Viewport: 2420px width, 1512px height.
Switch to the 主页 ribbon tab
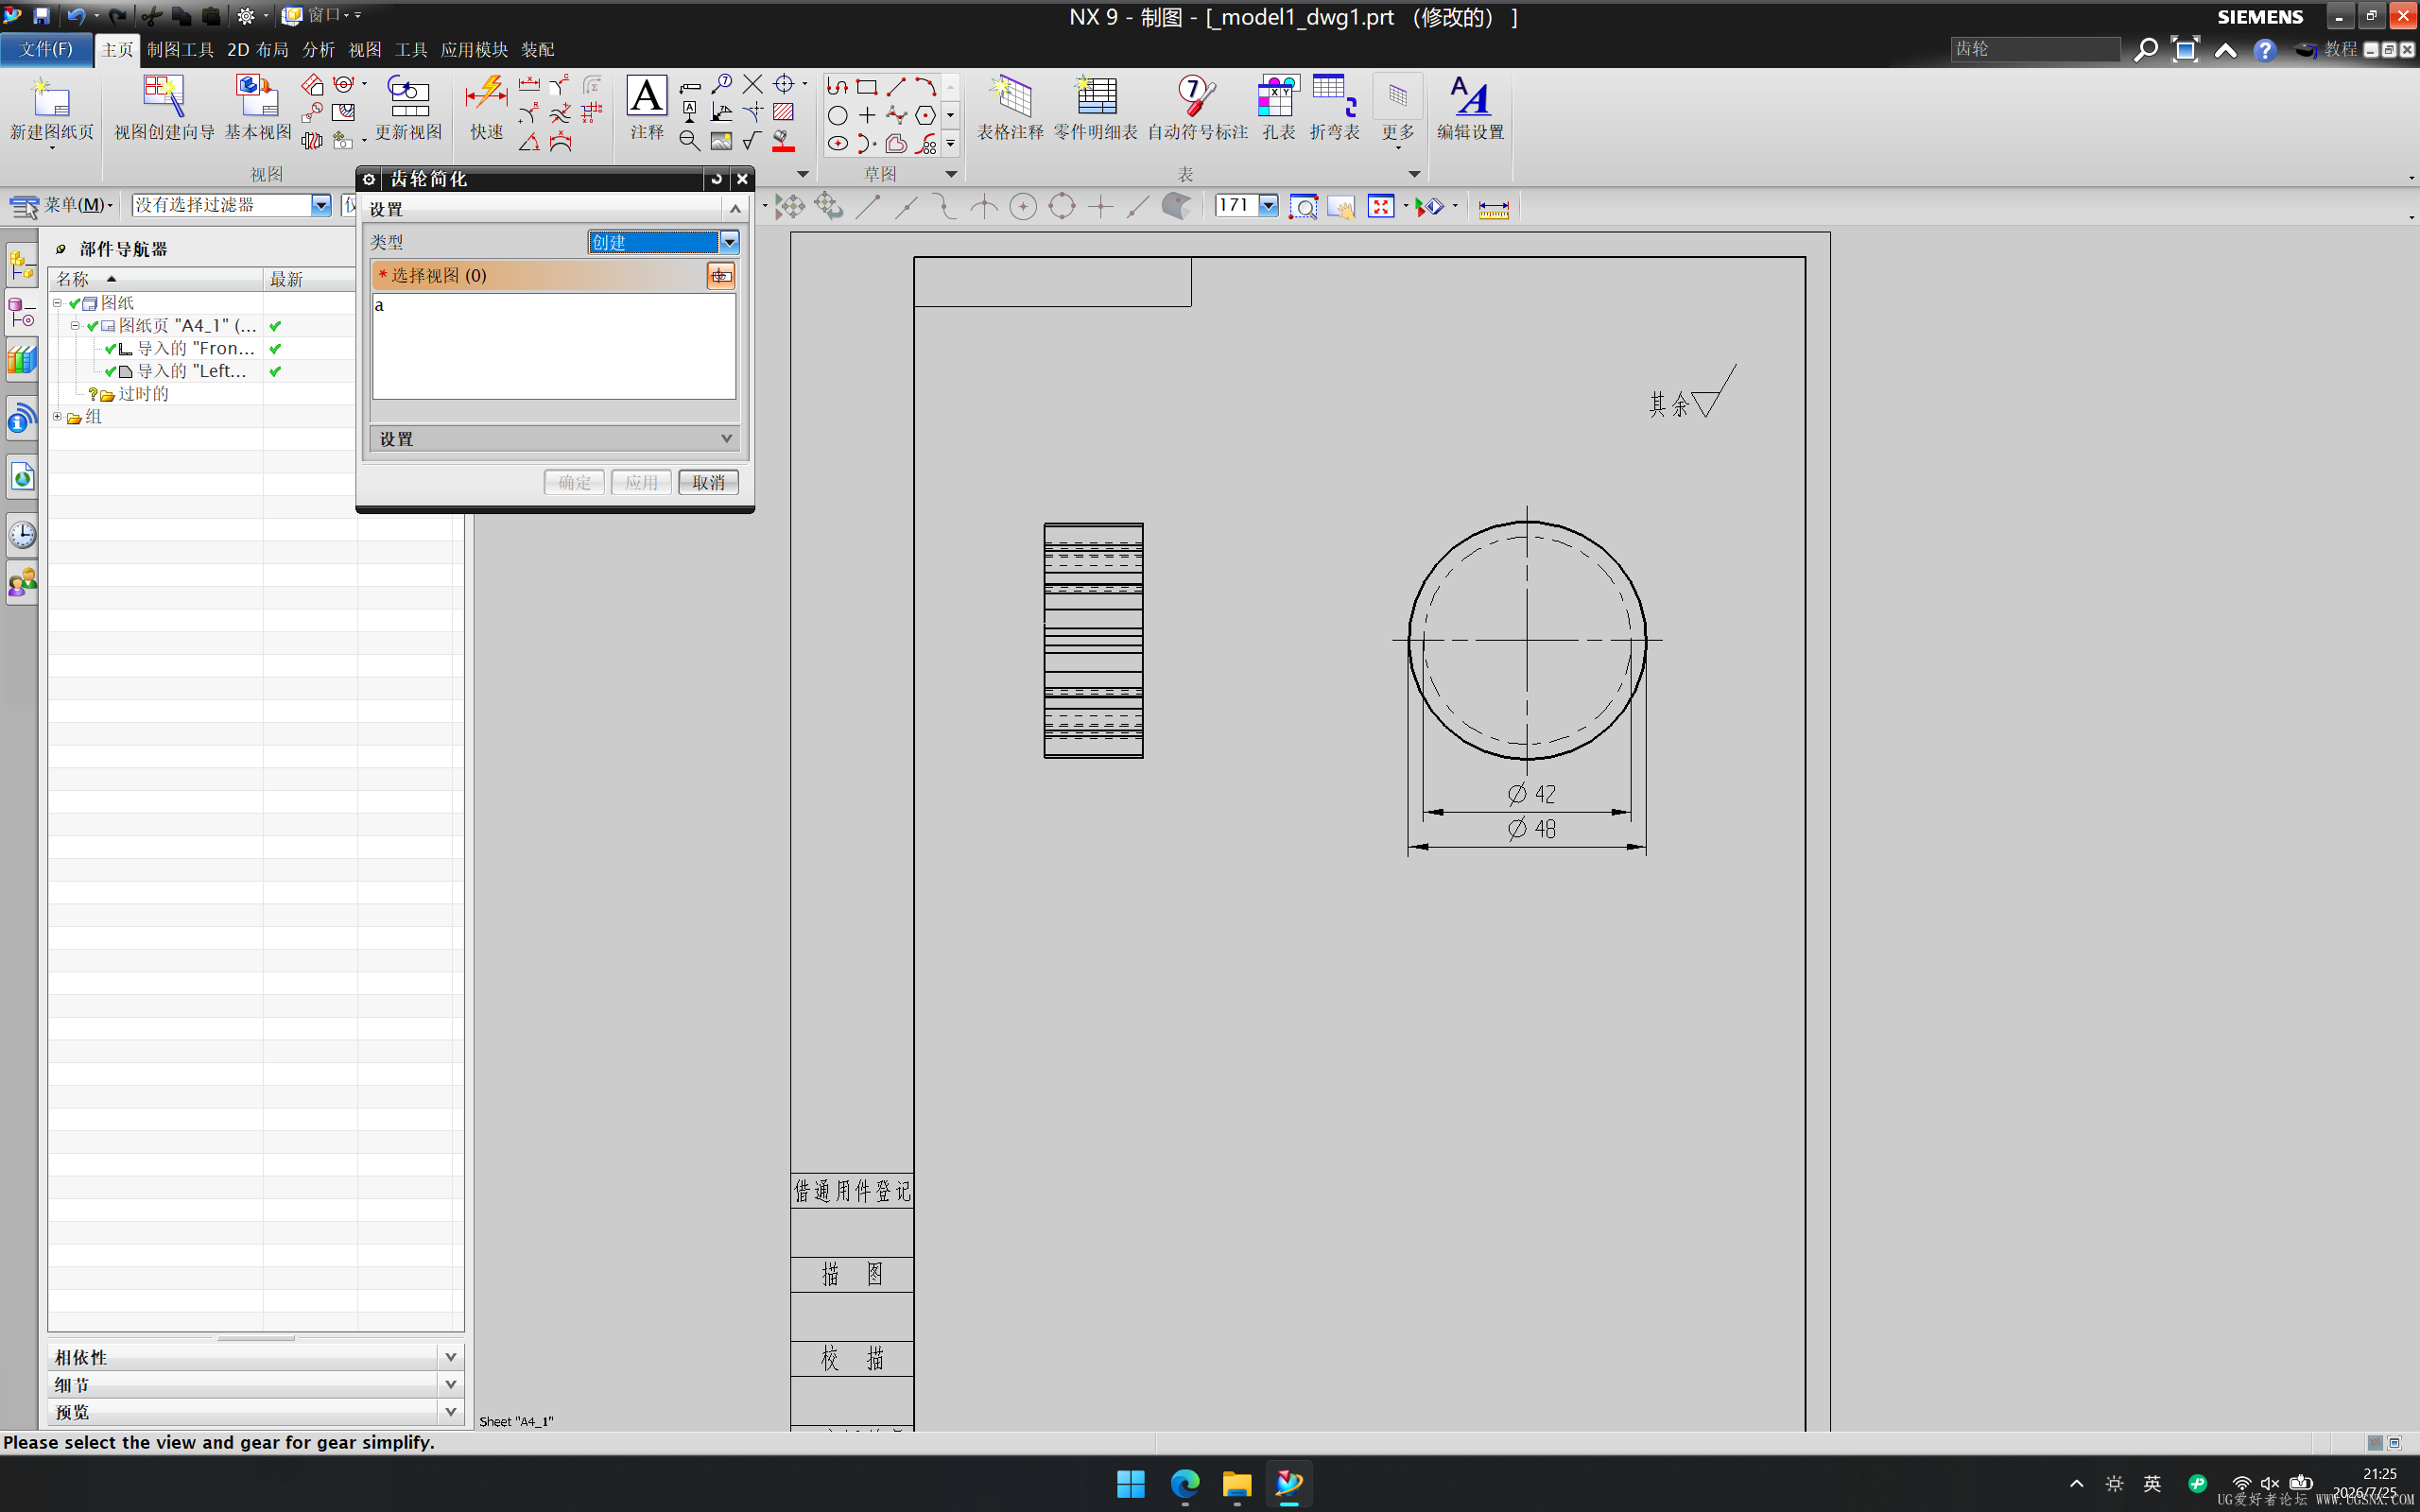117,50
